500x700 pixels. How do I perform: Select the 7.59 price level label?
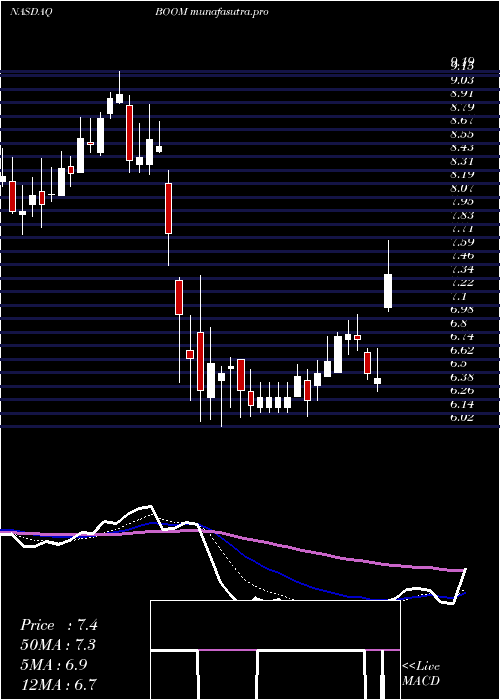click(462, 242)
